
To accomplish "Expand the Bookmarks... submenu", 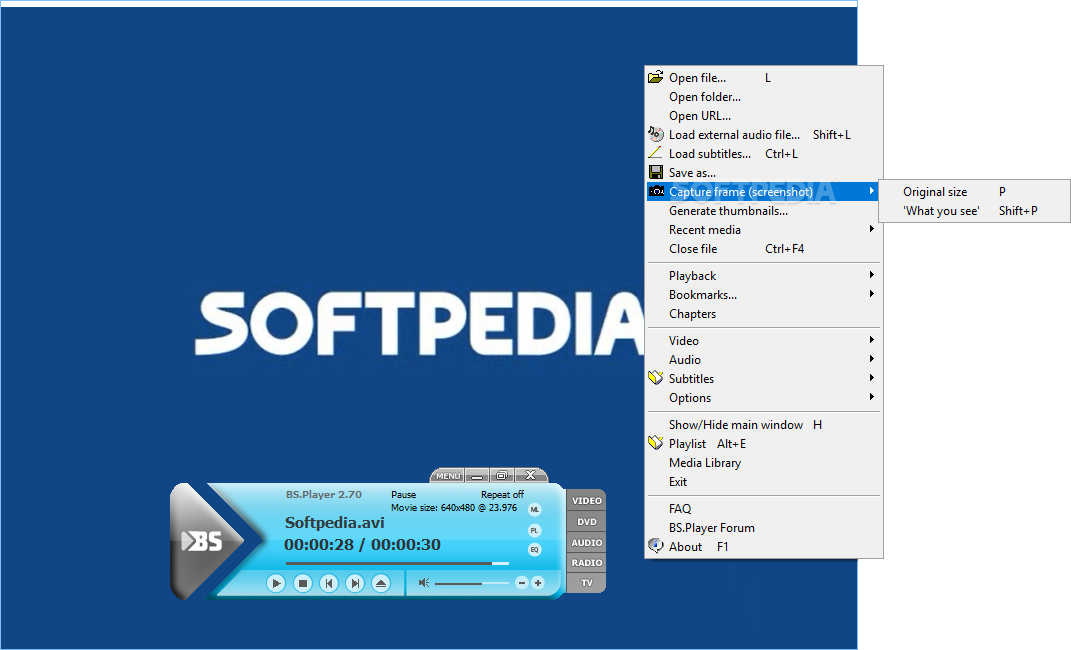I will click(x=764, y=295).
